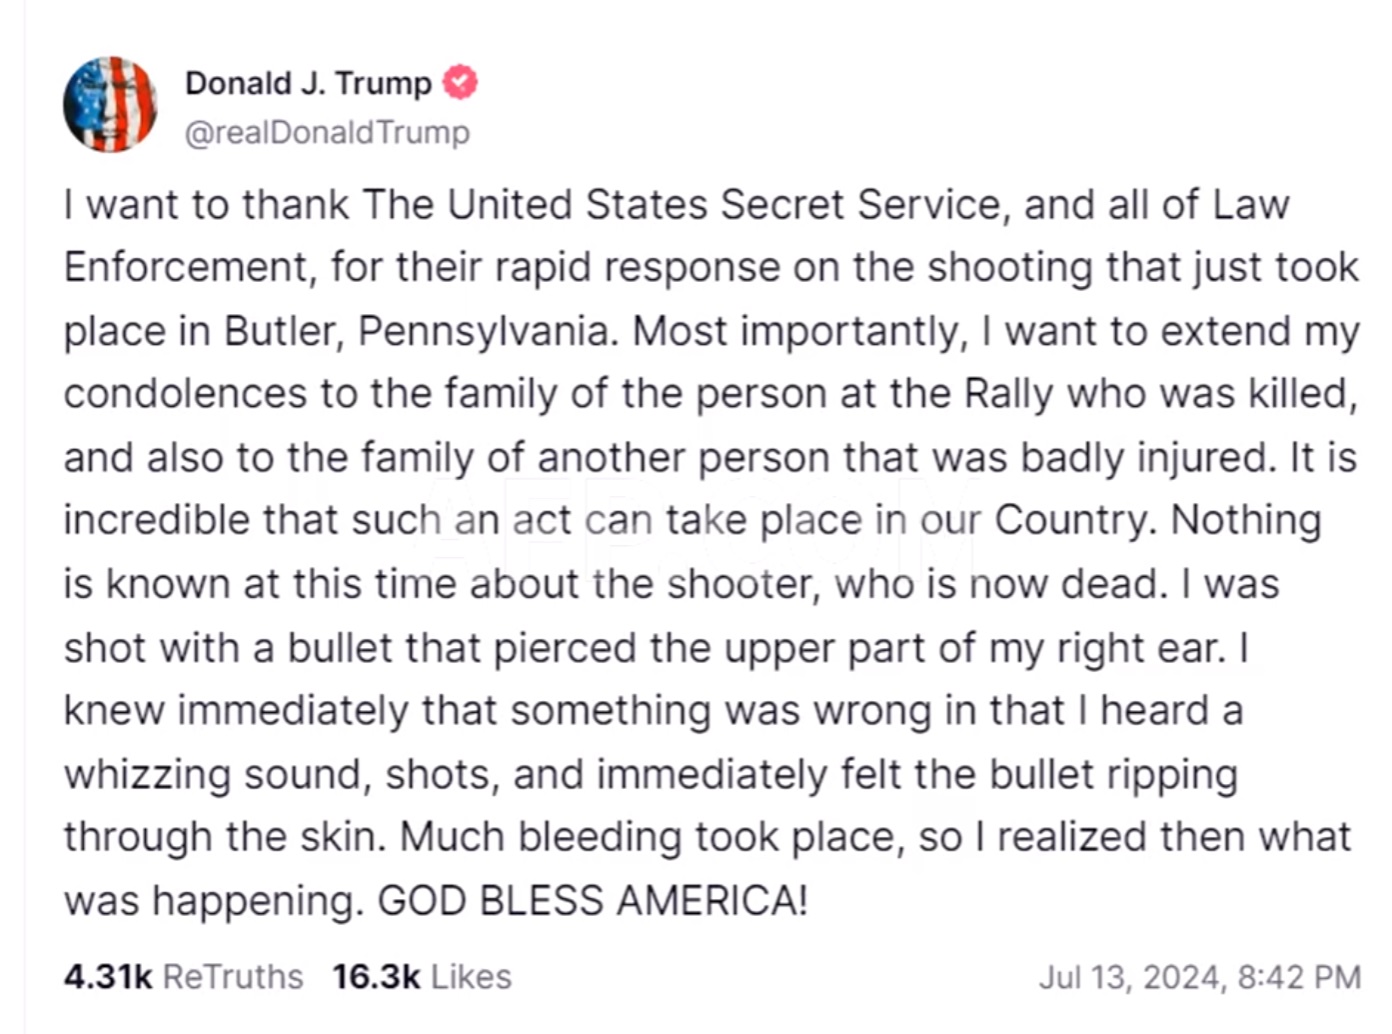Click the "GOD BLESS AMERICA!" text
Image resolution: width=1392 pixels, height=1034 pixels.
click(592, 901)
